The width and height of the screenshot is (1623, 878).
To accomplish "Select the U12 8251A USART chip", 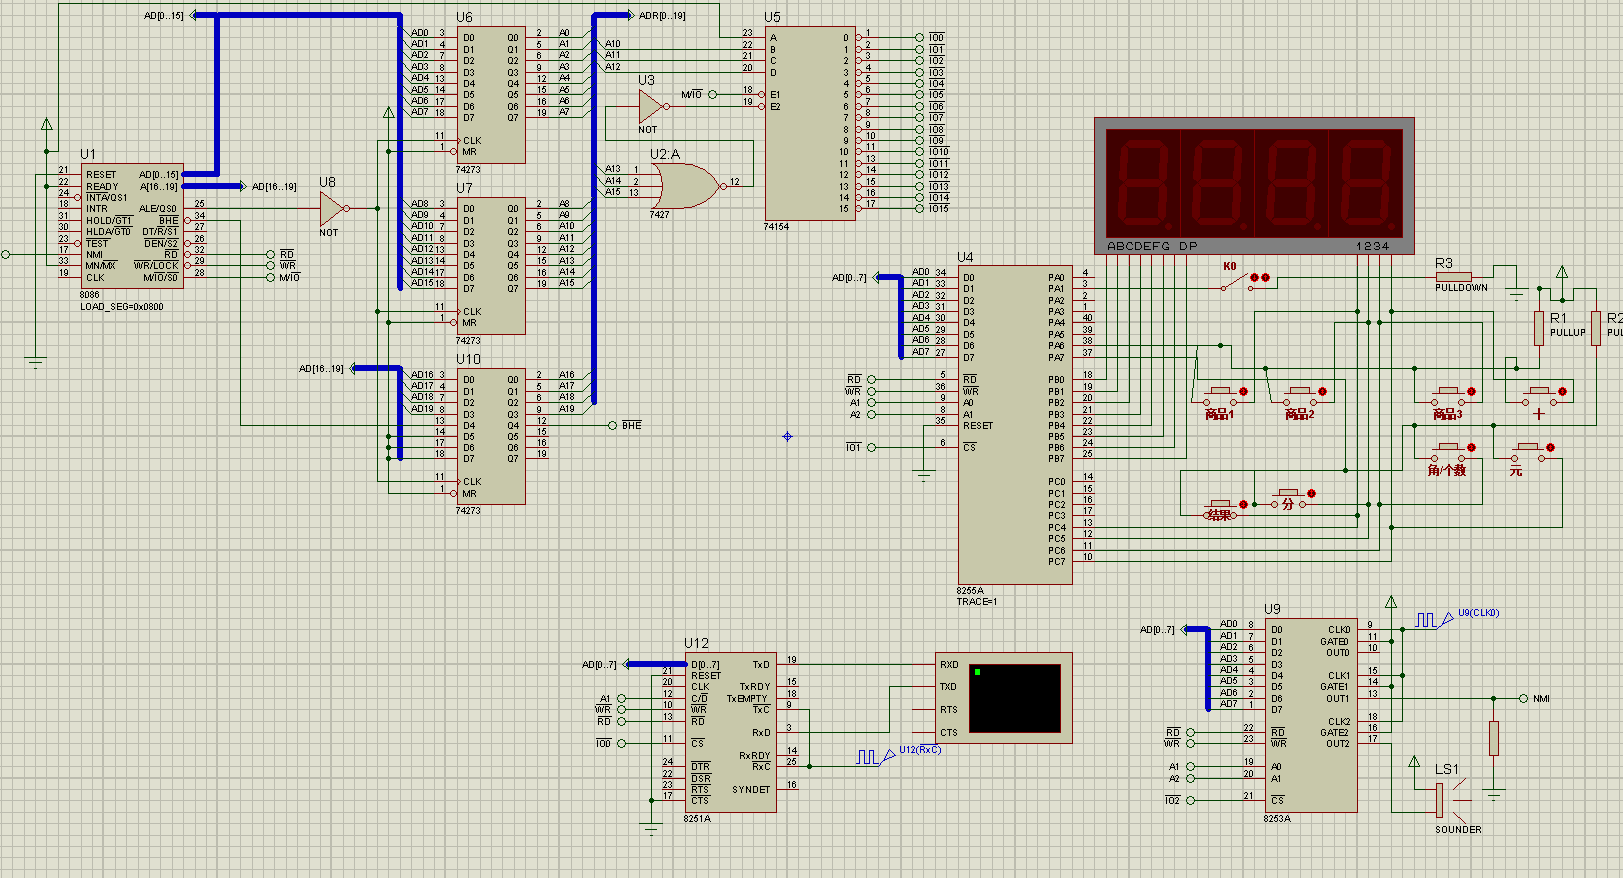I will (730, 732).
